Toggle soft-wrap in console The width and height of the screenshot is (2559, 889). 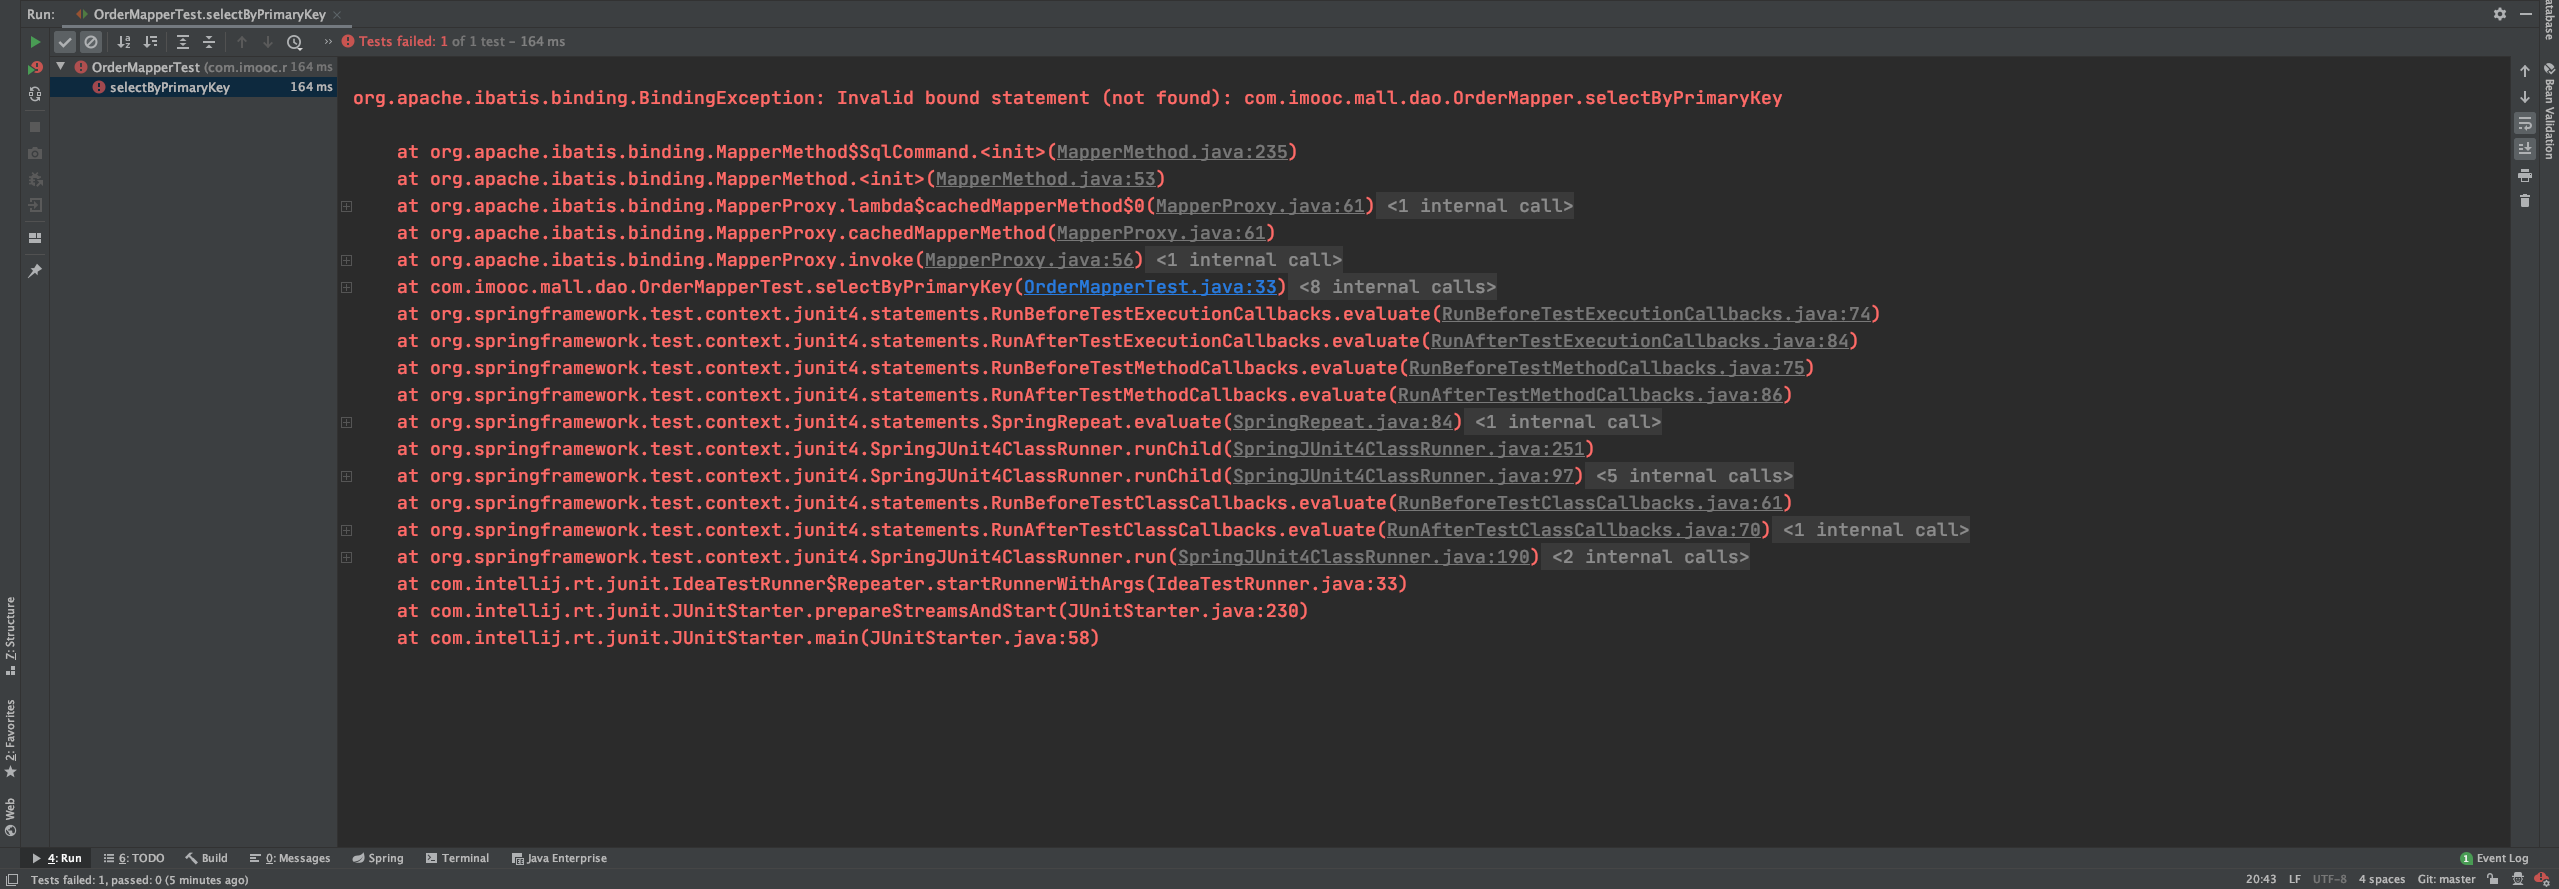pyautogui.click(x=2525, y=124)
